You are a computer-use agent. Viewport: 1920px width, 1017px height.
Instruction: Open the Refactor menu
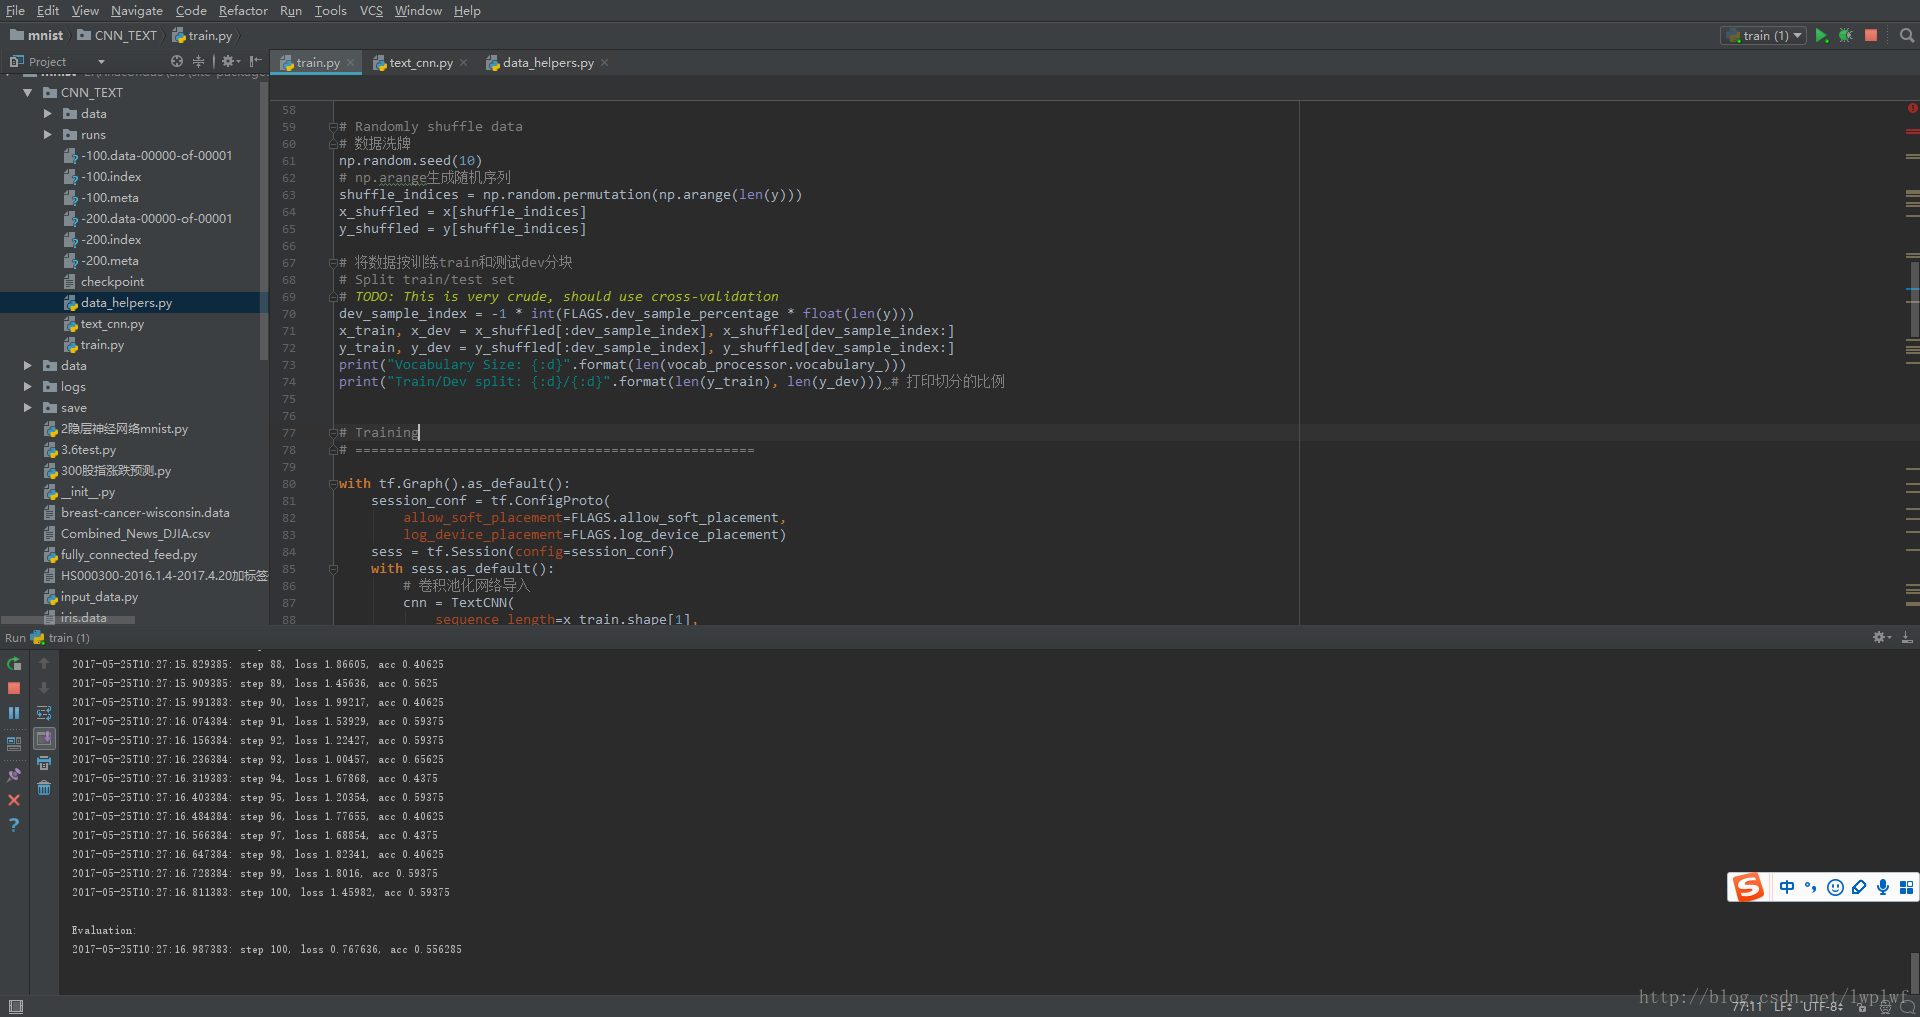tap(243, 10)
